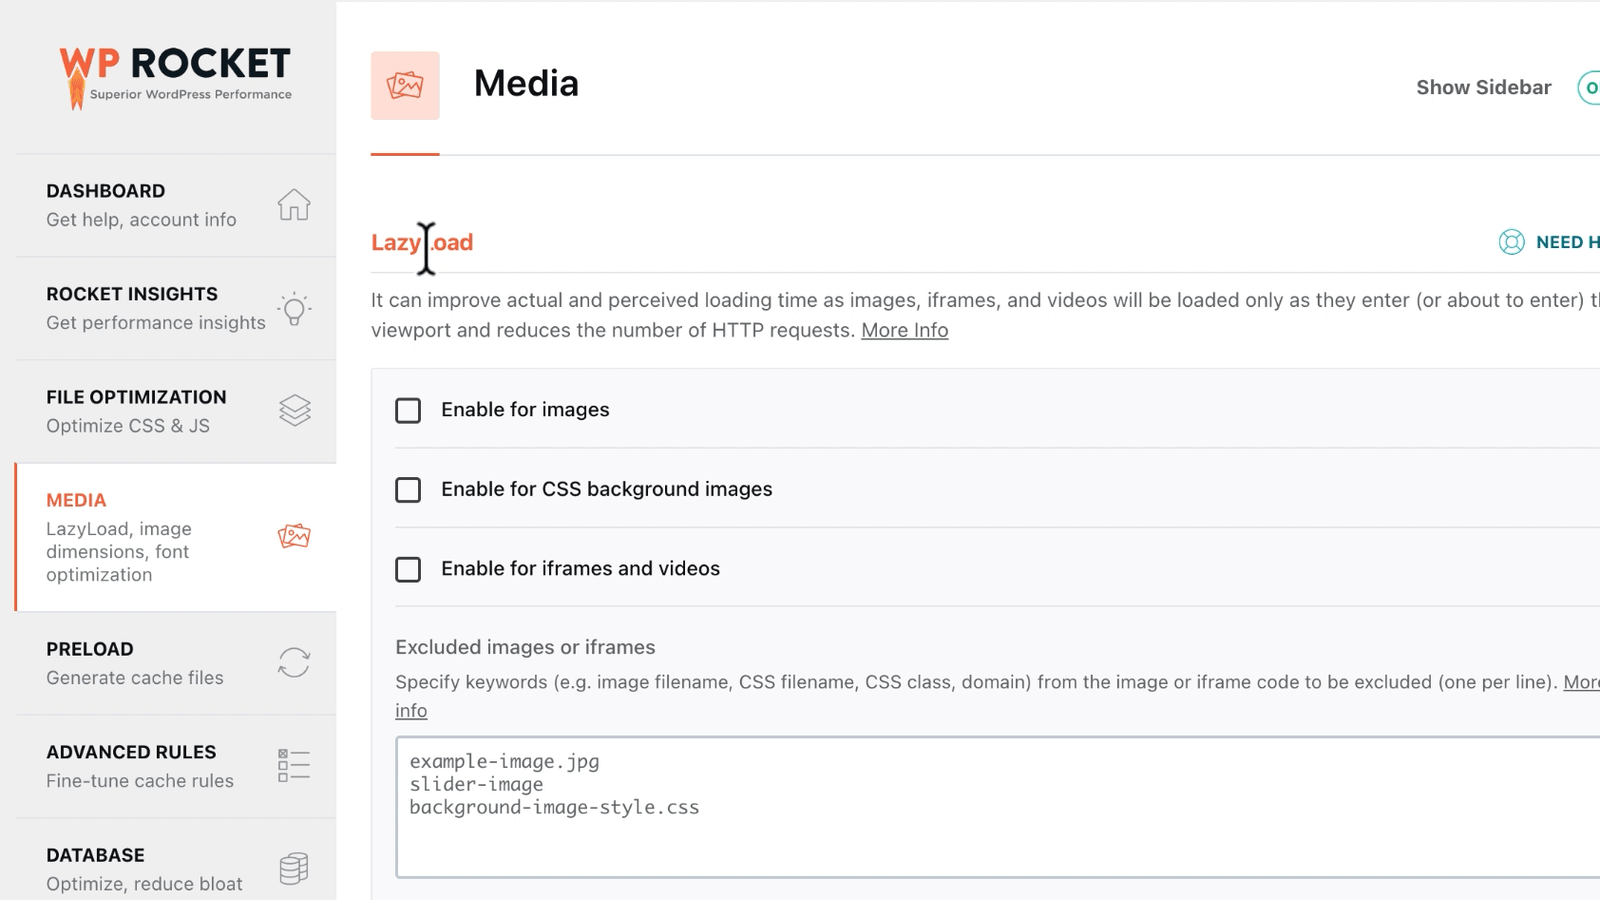Click the Dashboard house icon

294,205
